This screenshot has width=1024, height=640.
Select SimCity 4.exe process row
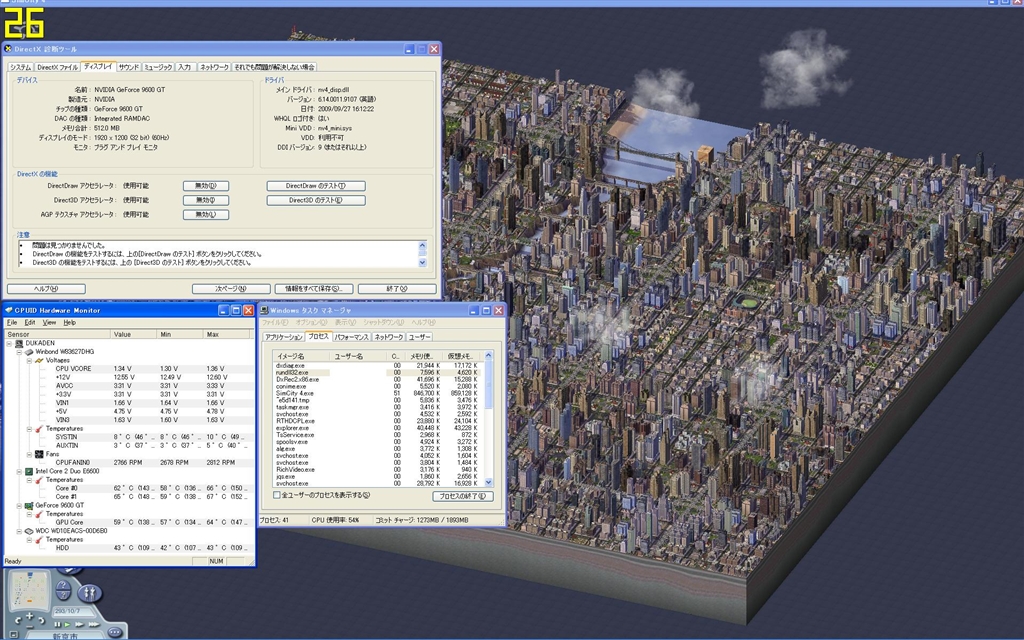point(377,394)
